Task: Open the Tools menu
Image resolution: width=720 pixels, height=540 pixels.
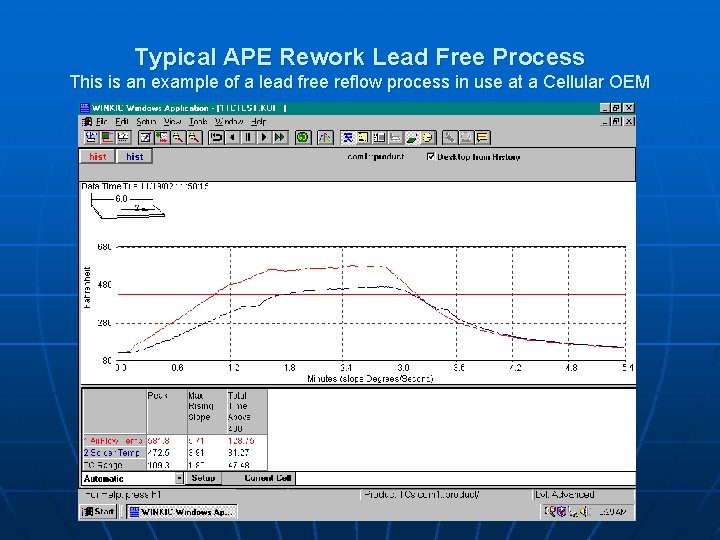Action: 198,122
